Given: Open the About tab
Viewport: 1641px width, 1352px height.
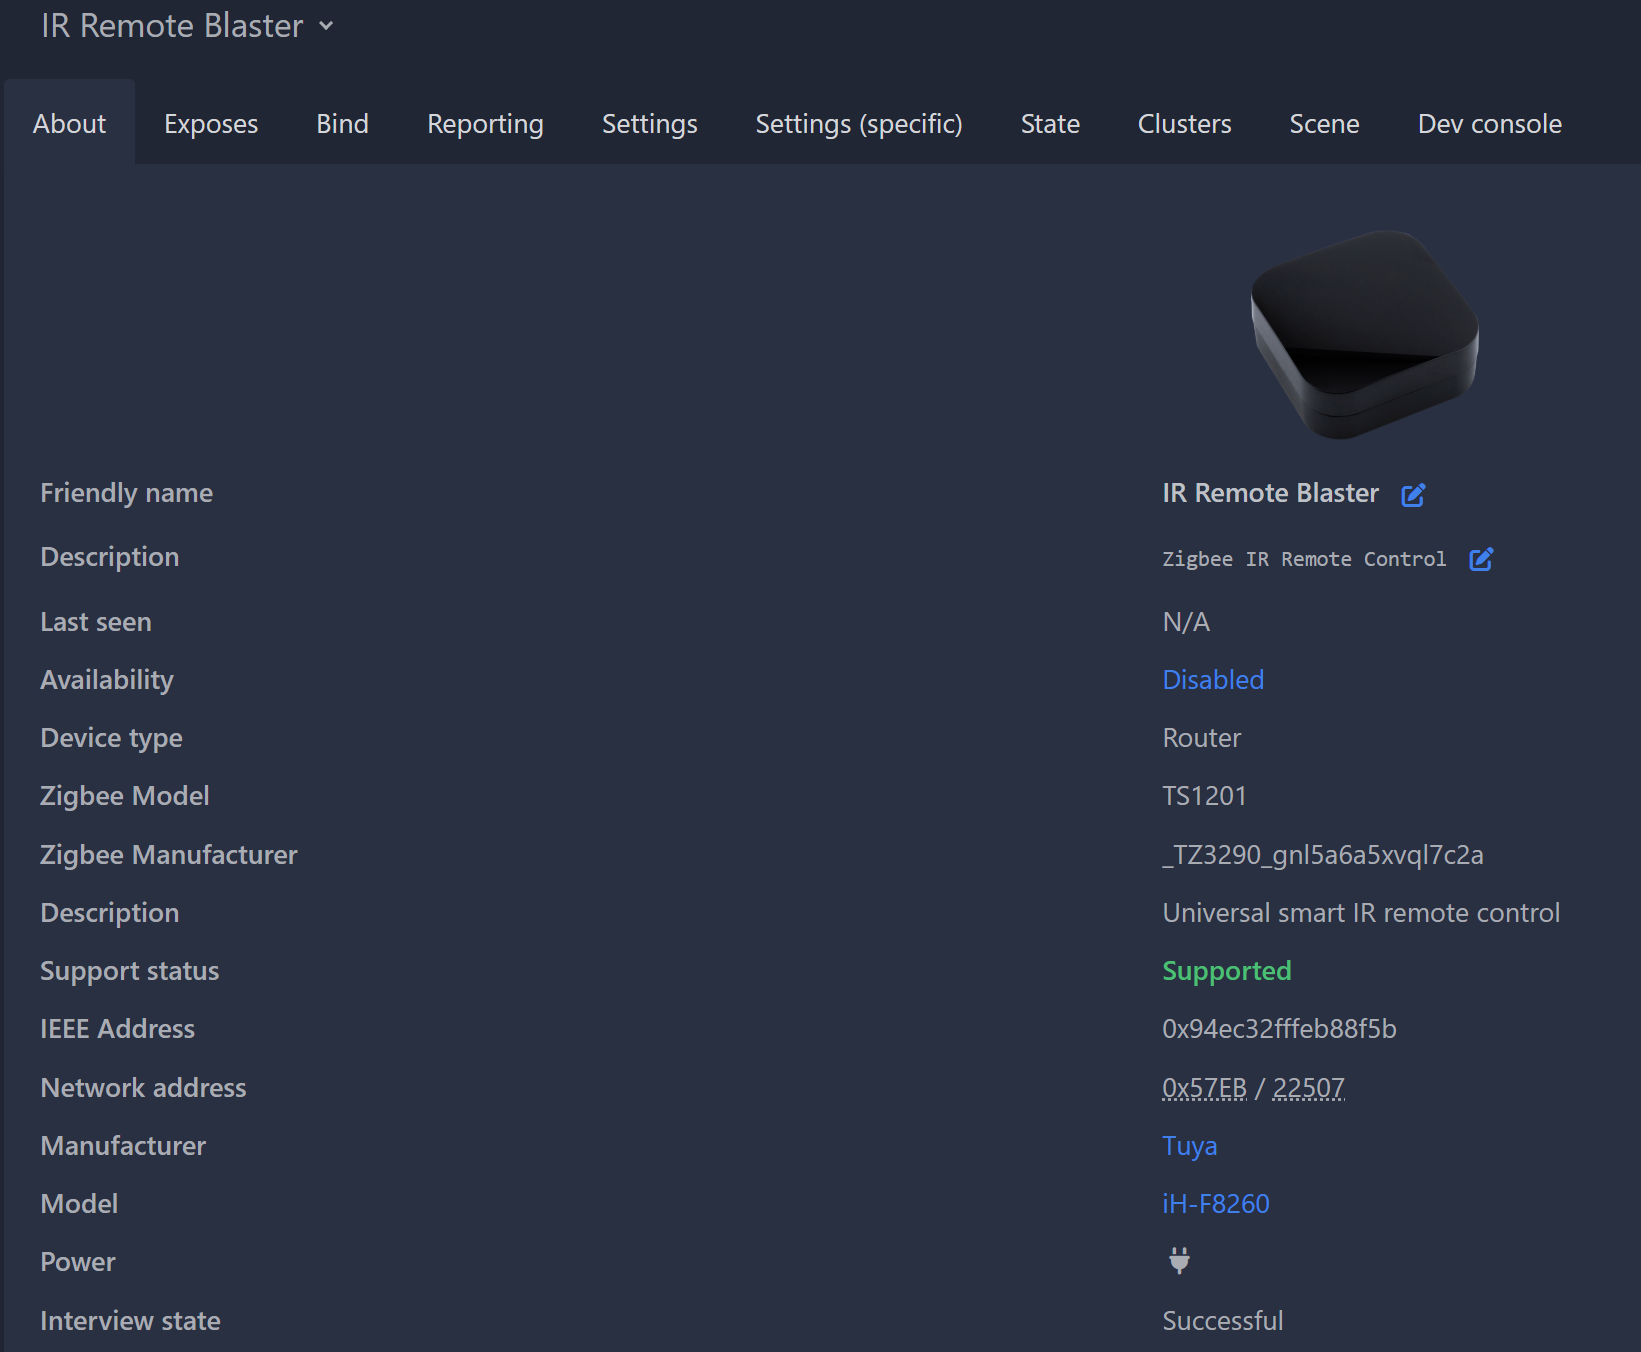Looking at the screenshot, I should [69, 124].
